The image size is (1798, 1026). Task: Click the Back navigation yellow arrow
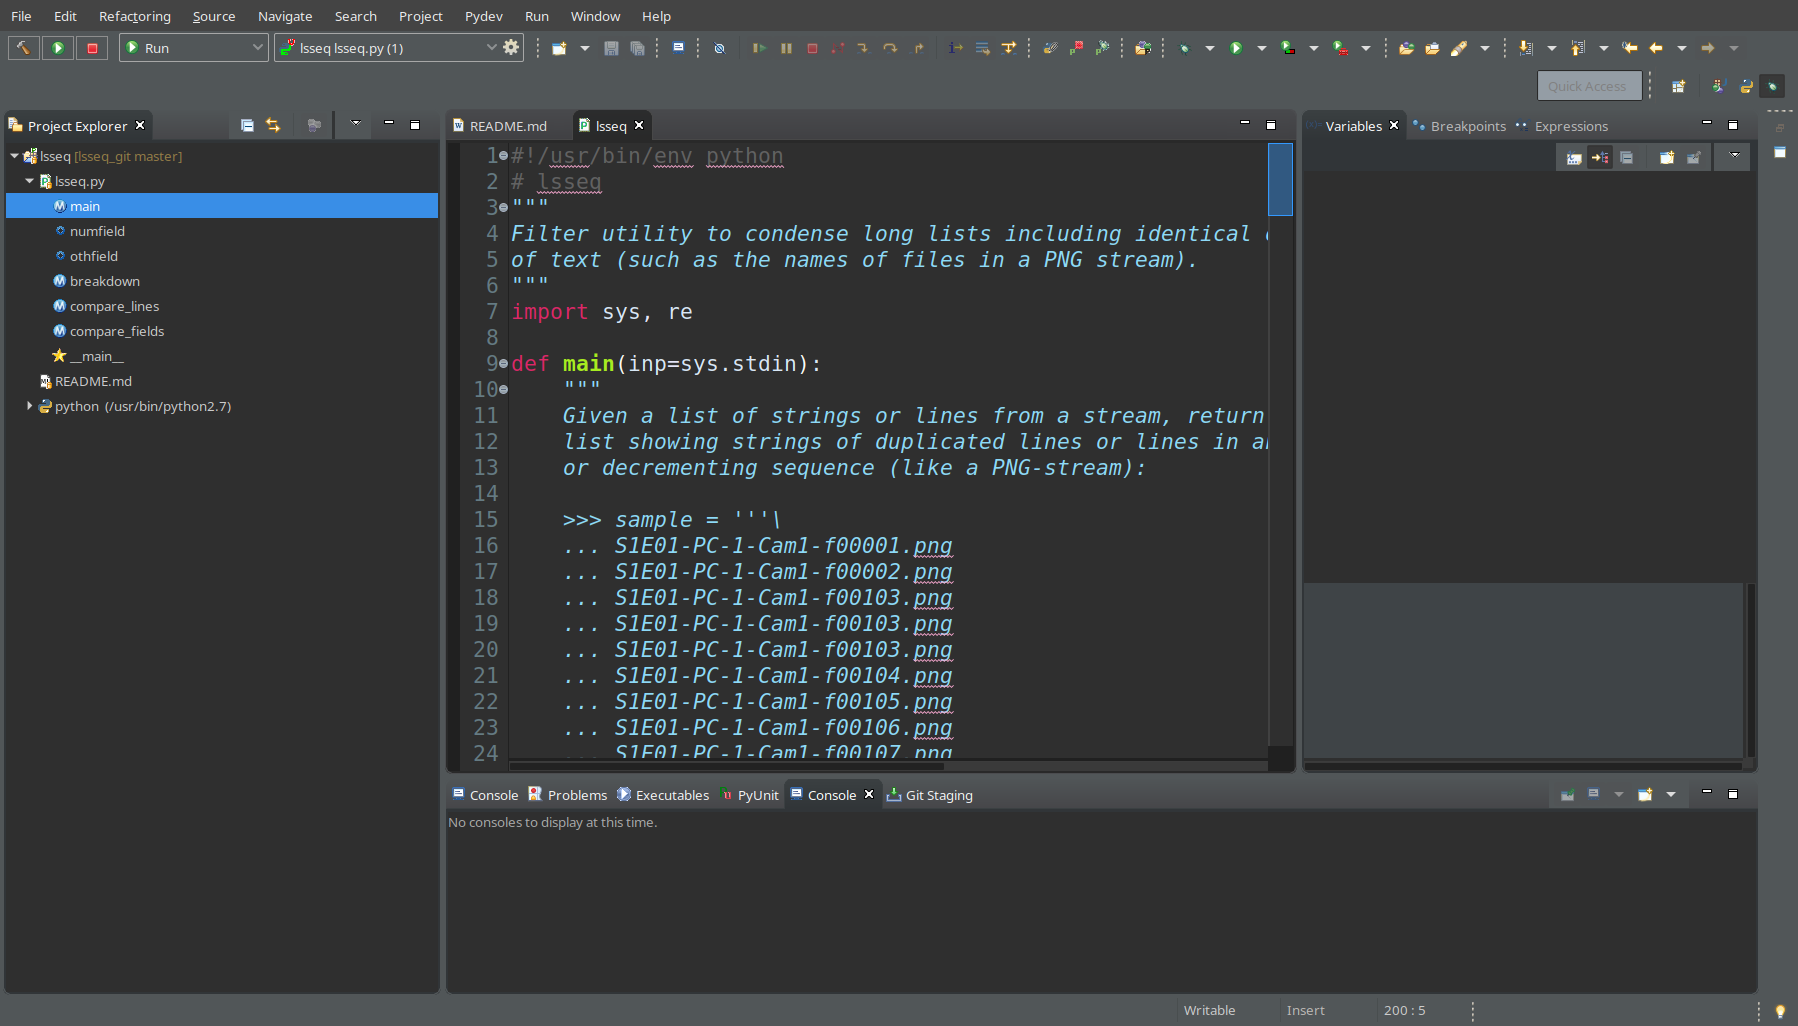click(1656, 48)
